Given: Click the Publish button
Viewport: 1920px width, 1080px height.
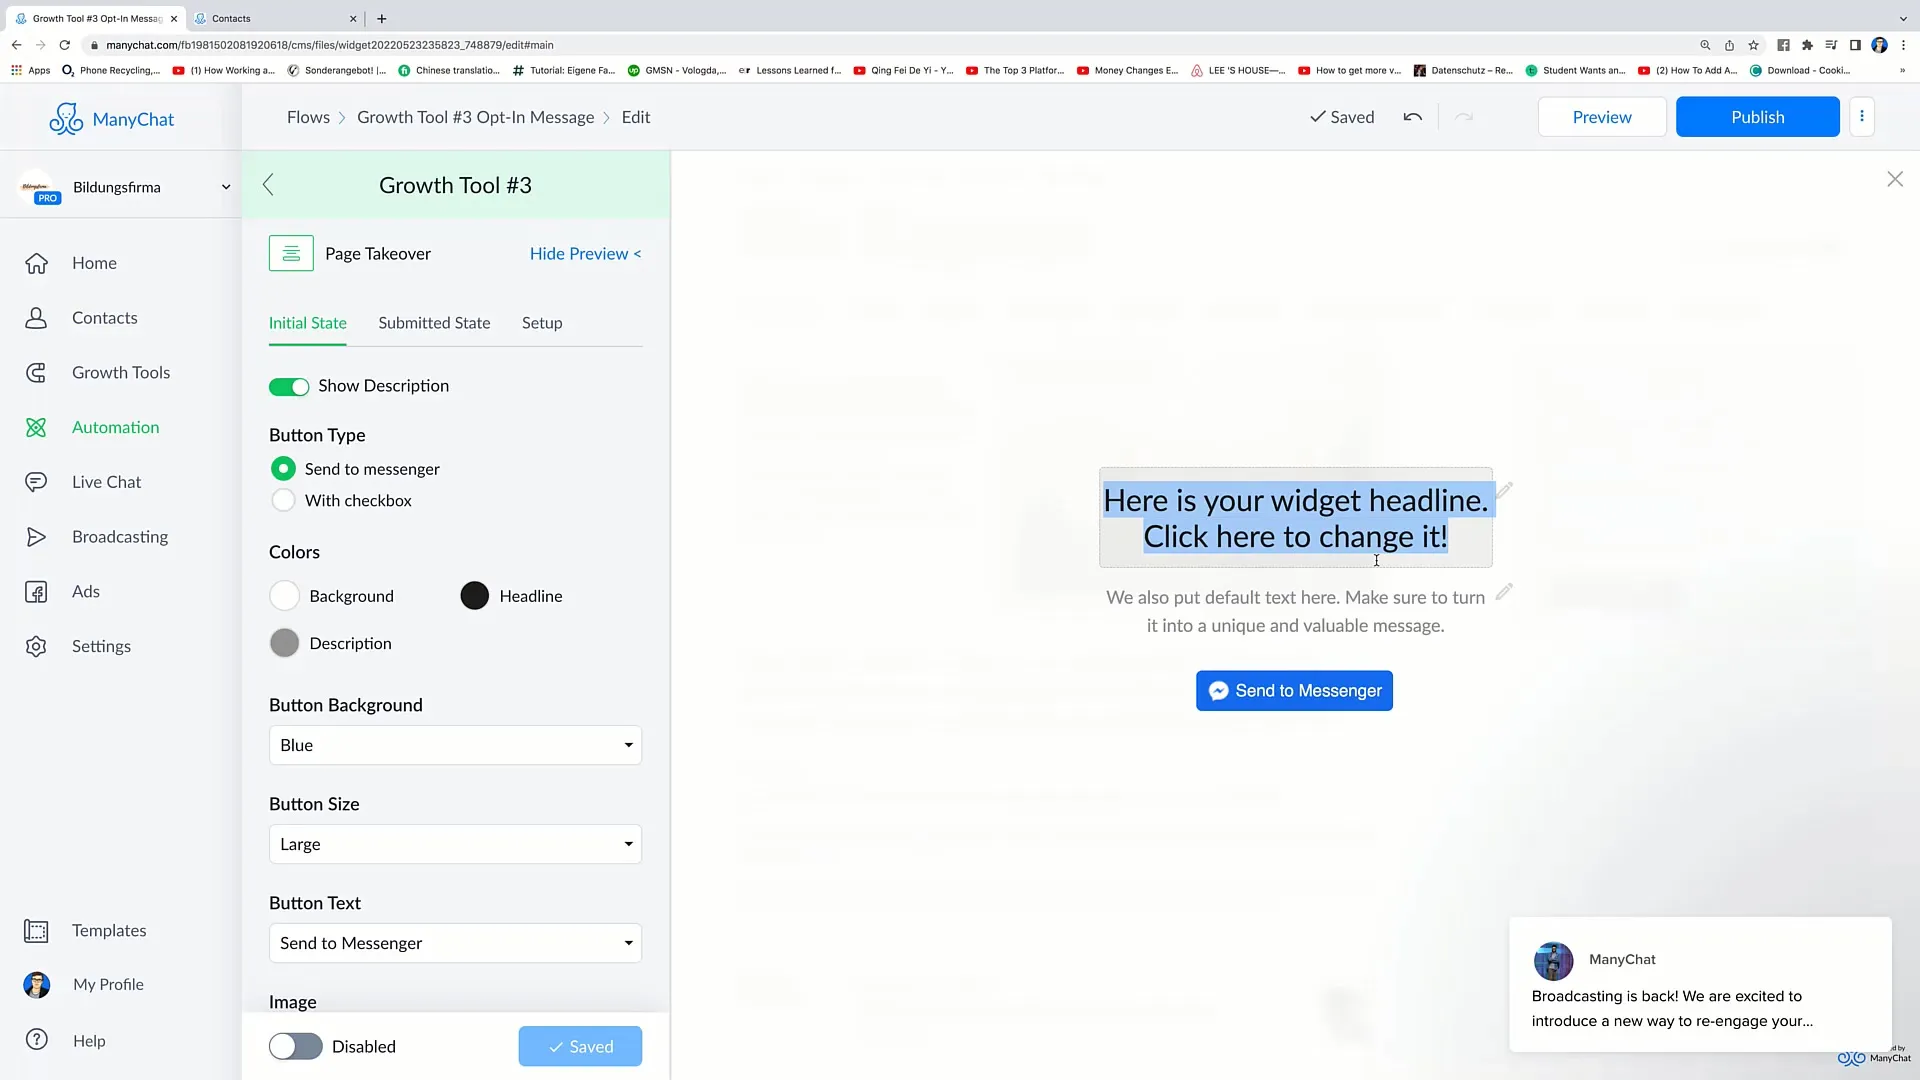Looking at the screenshot, I should (x=1756, y=116).
